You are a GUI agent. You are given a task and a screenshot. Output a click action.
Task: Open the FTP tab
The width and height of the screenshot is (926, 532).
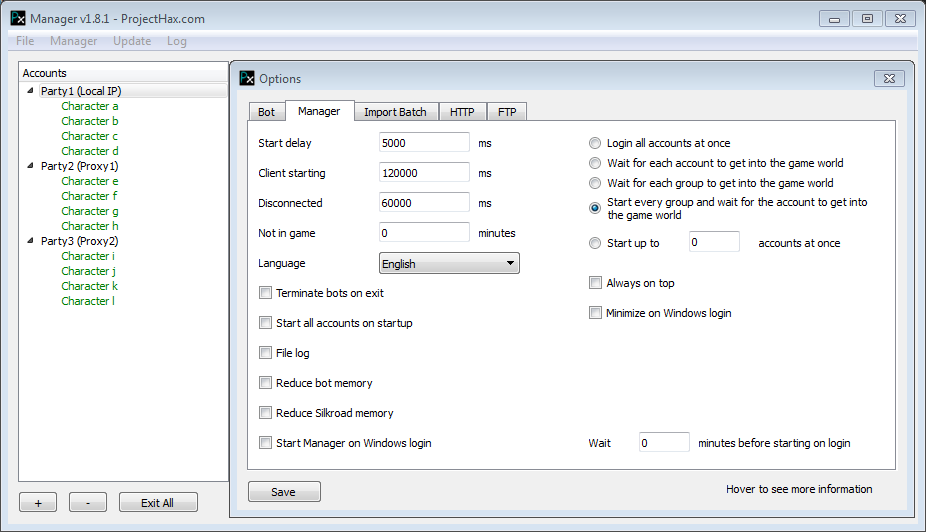[507, 112]
